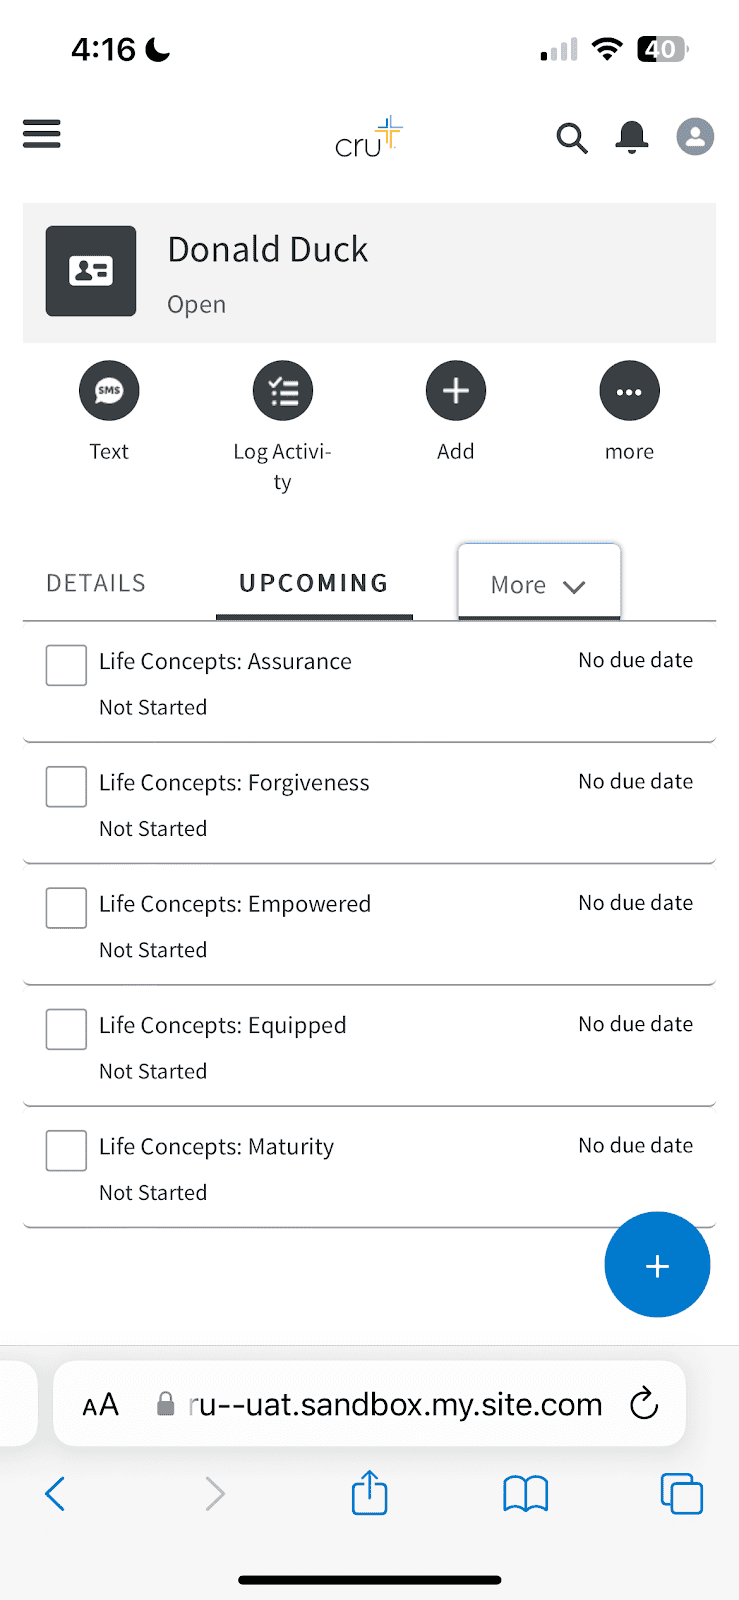This screenshot has width=739, height=1600.
Task: Tap the SMS Text action icon
Action: coord(109,391)
